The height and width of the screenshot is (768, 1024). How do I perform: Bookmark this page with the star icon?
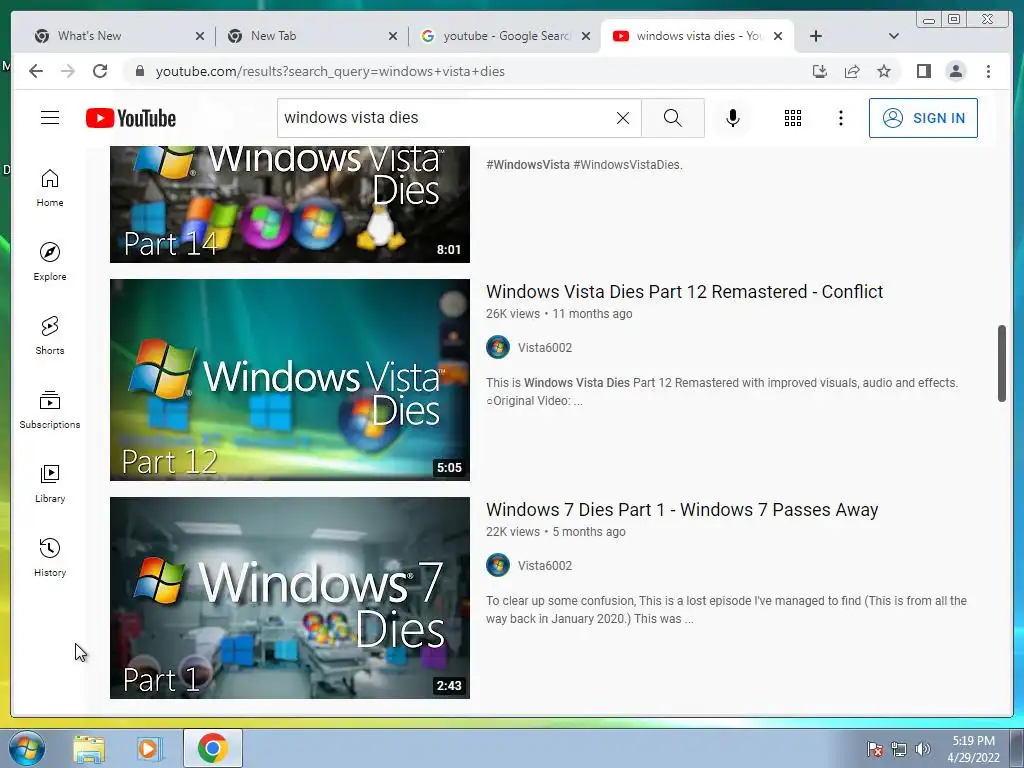click(x=884, y=71)
